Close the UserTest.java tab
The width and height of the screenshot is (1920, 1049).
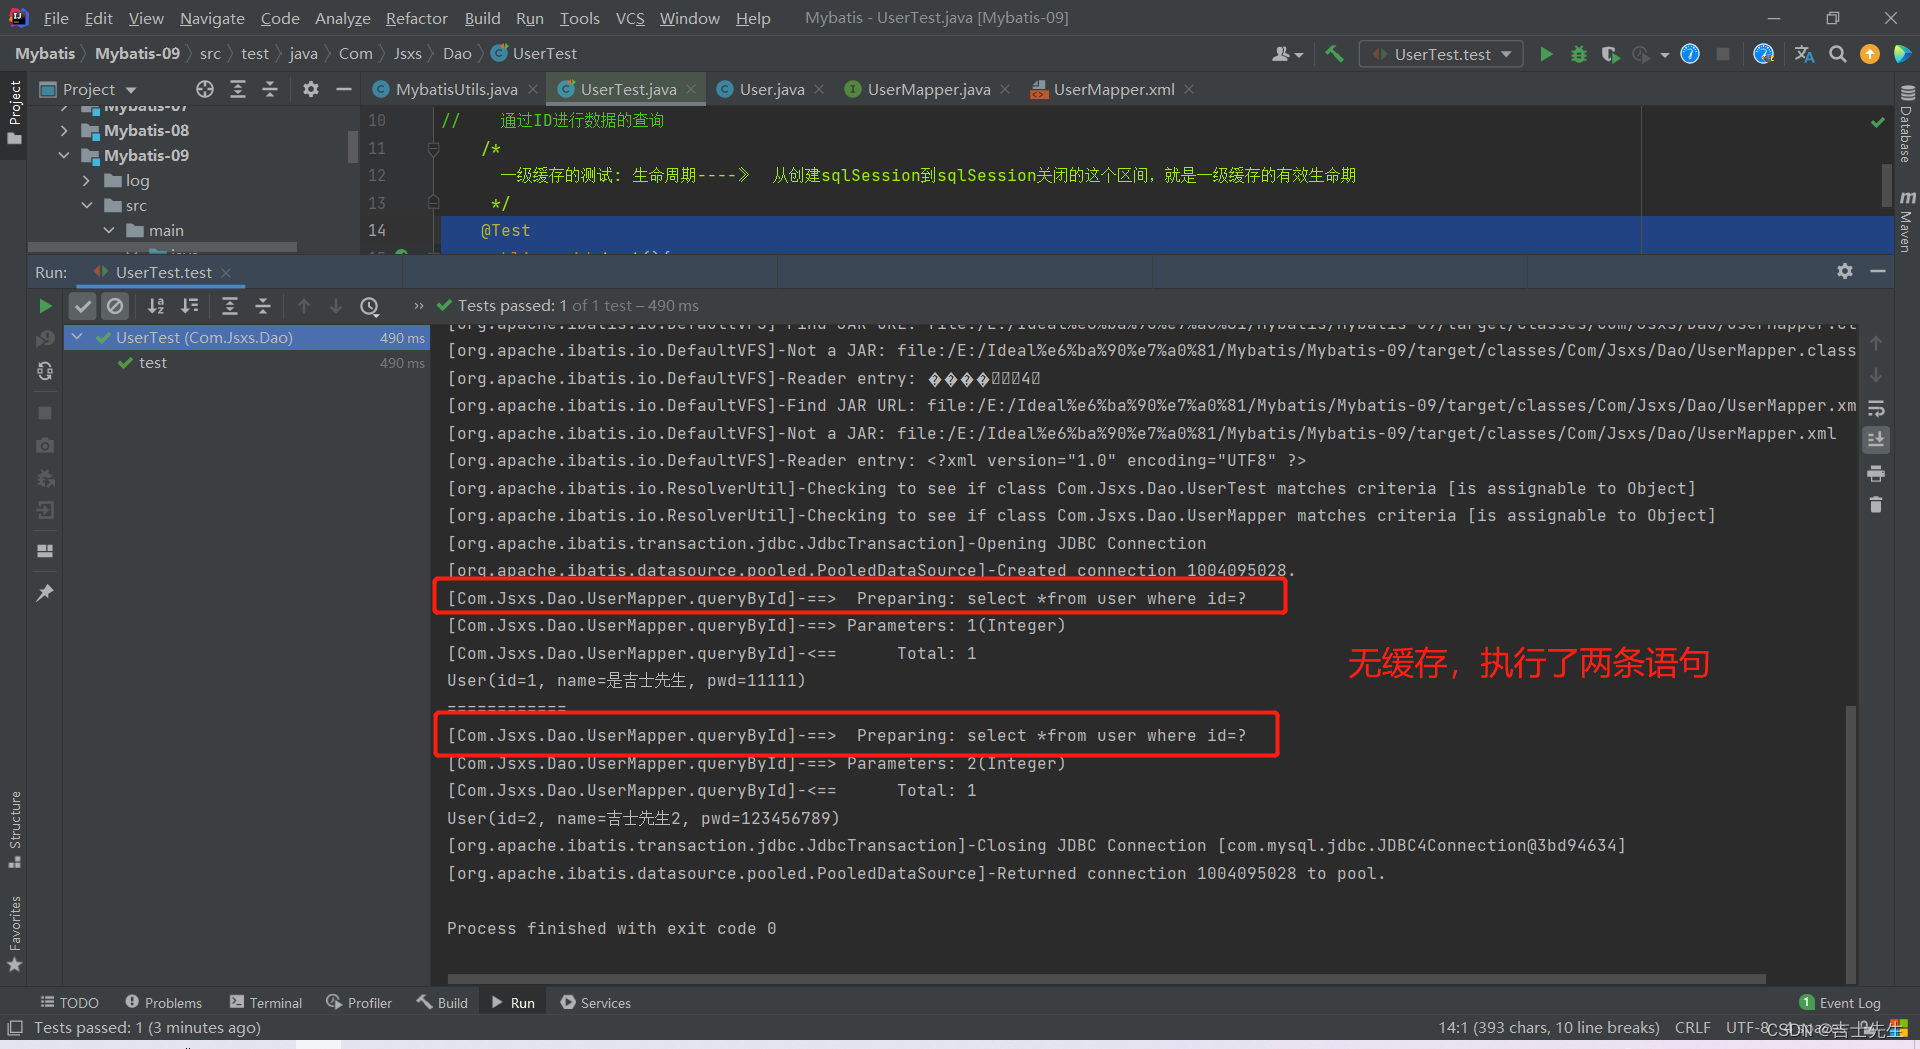[x=691, y=89]
